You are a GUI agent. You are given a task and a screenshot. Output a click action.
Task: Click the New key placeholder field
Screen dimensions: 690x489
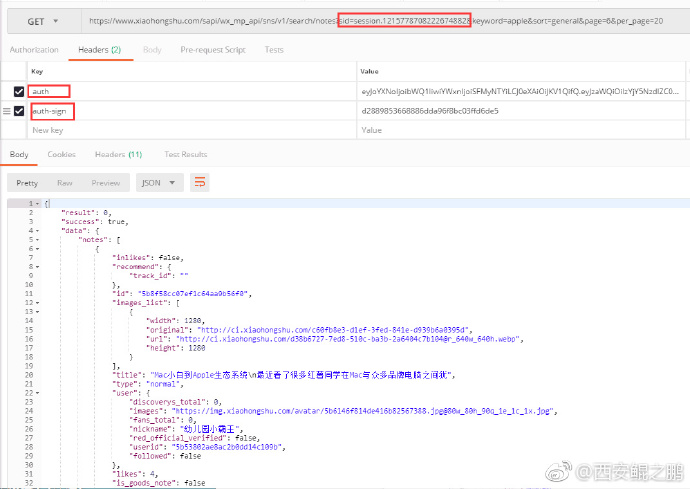pyautogui.click(x=191, y=130)
